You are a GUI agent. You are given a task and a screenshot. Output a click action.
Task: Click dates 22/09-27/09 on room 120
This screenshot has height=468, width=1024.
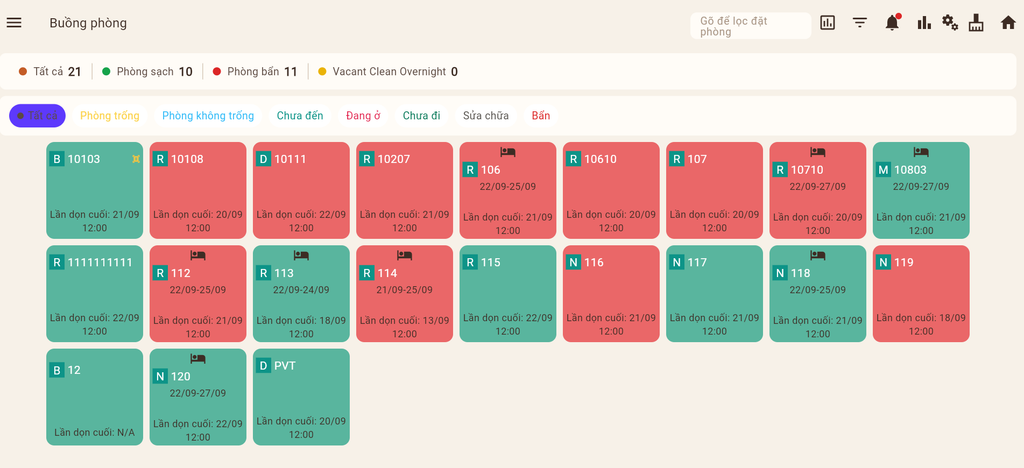pos(198,393)
